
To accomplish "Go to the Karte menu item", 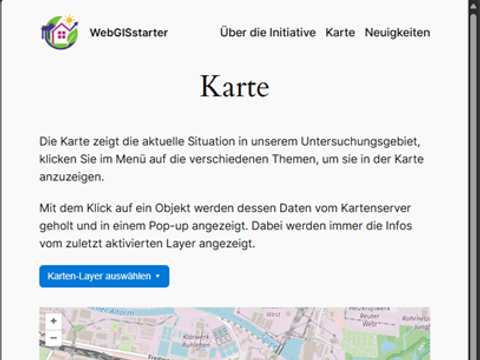I will pyautogui.click(x=340, y=33).
